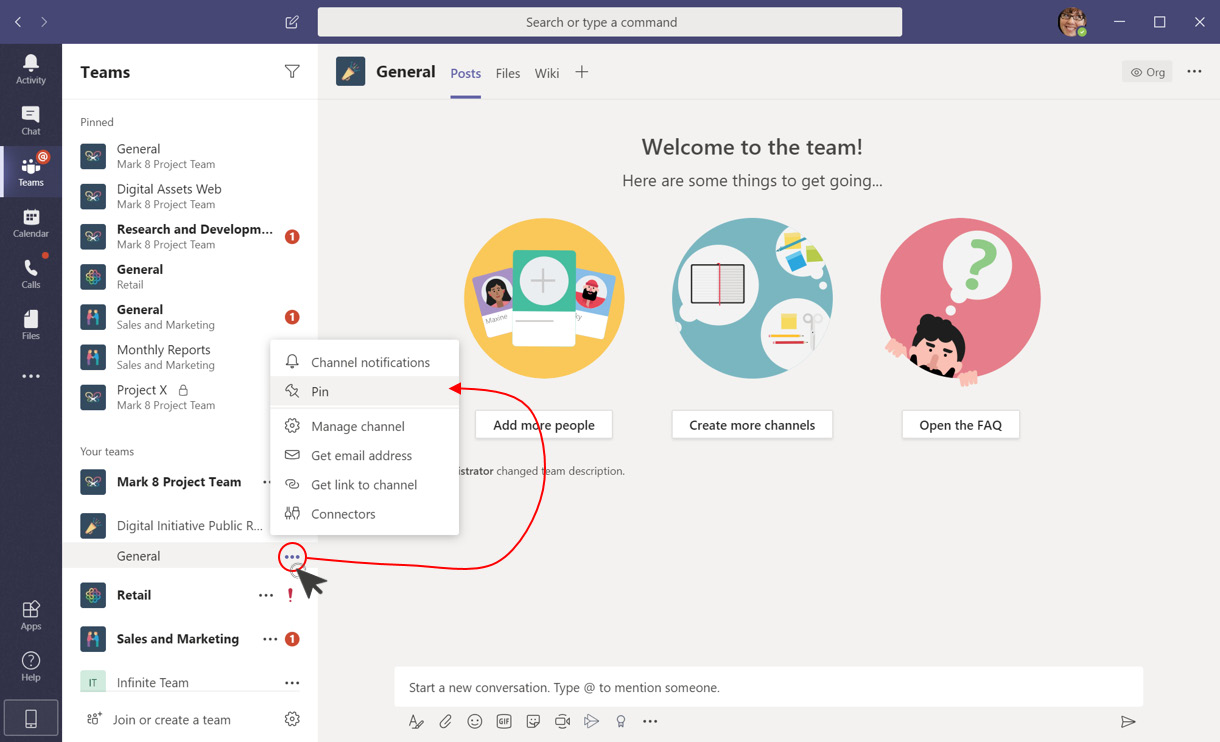The width and height of the screenshot is (1220, 742).
Task: Click the search or command box
Action: [x=610, y=22]
